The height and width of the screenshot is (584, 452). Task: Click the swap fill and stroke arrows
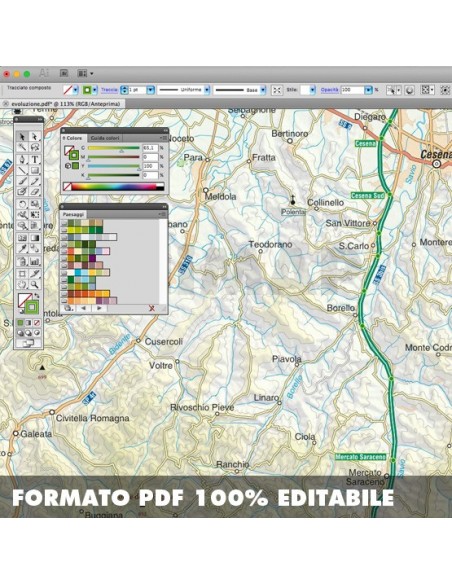click(36, 295)
